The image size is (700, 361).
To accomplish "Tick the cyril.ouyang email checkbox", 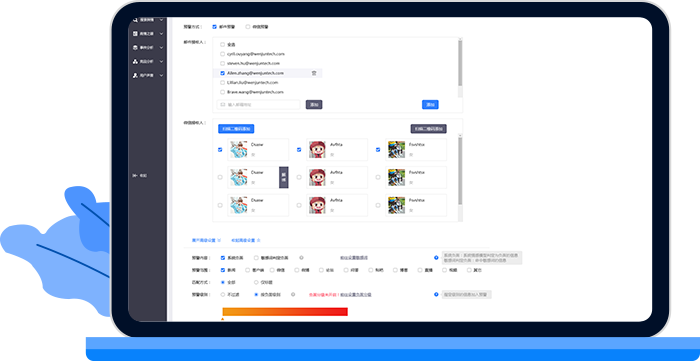I will pyautogui.click(x=222, y=54).
